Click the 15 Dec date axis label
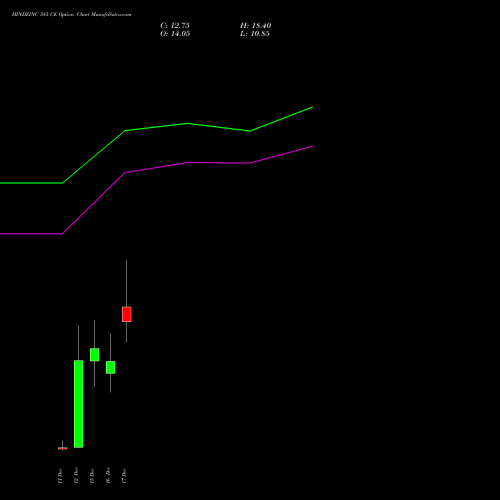Image resolution: width=500 pixels, height=500 pixels. click(92, 476)
